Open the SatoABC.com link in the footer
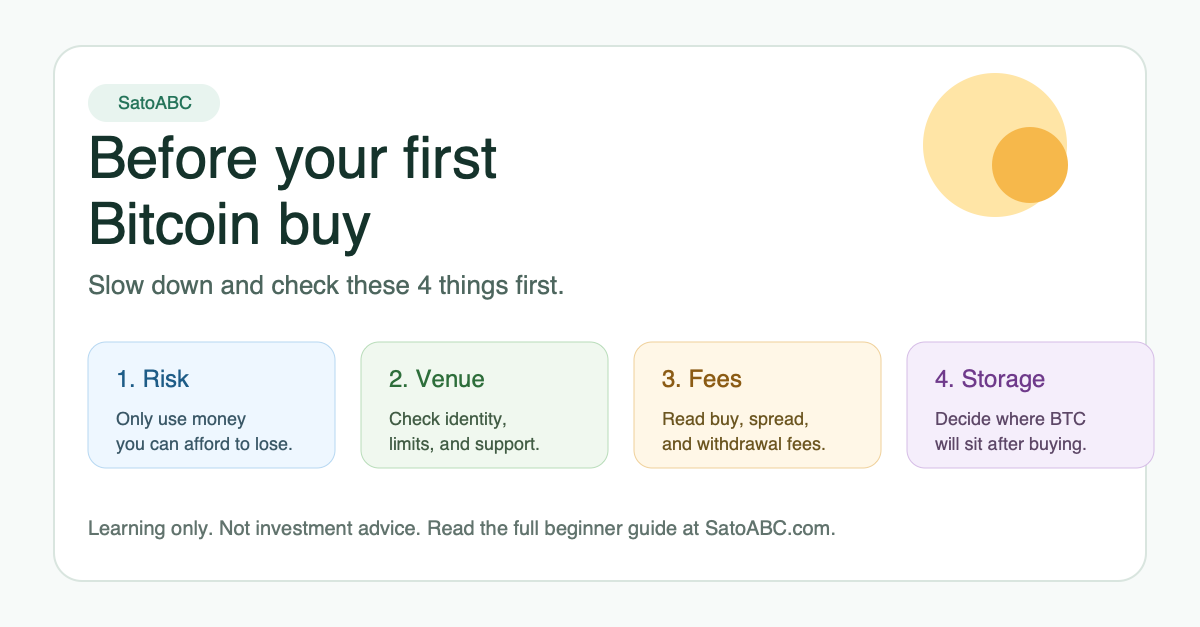The height and width of the screenshot is (627, 1200). (x=770, y=528)
